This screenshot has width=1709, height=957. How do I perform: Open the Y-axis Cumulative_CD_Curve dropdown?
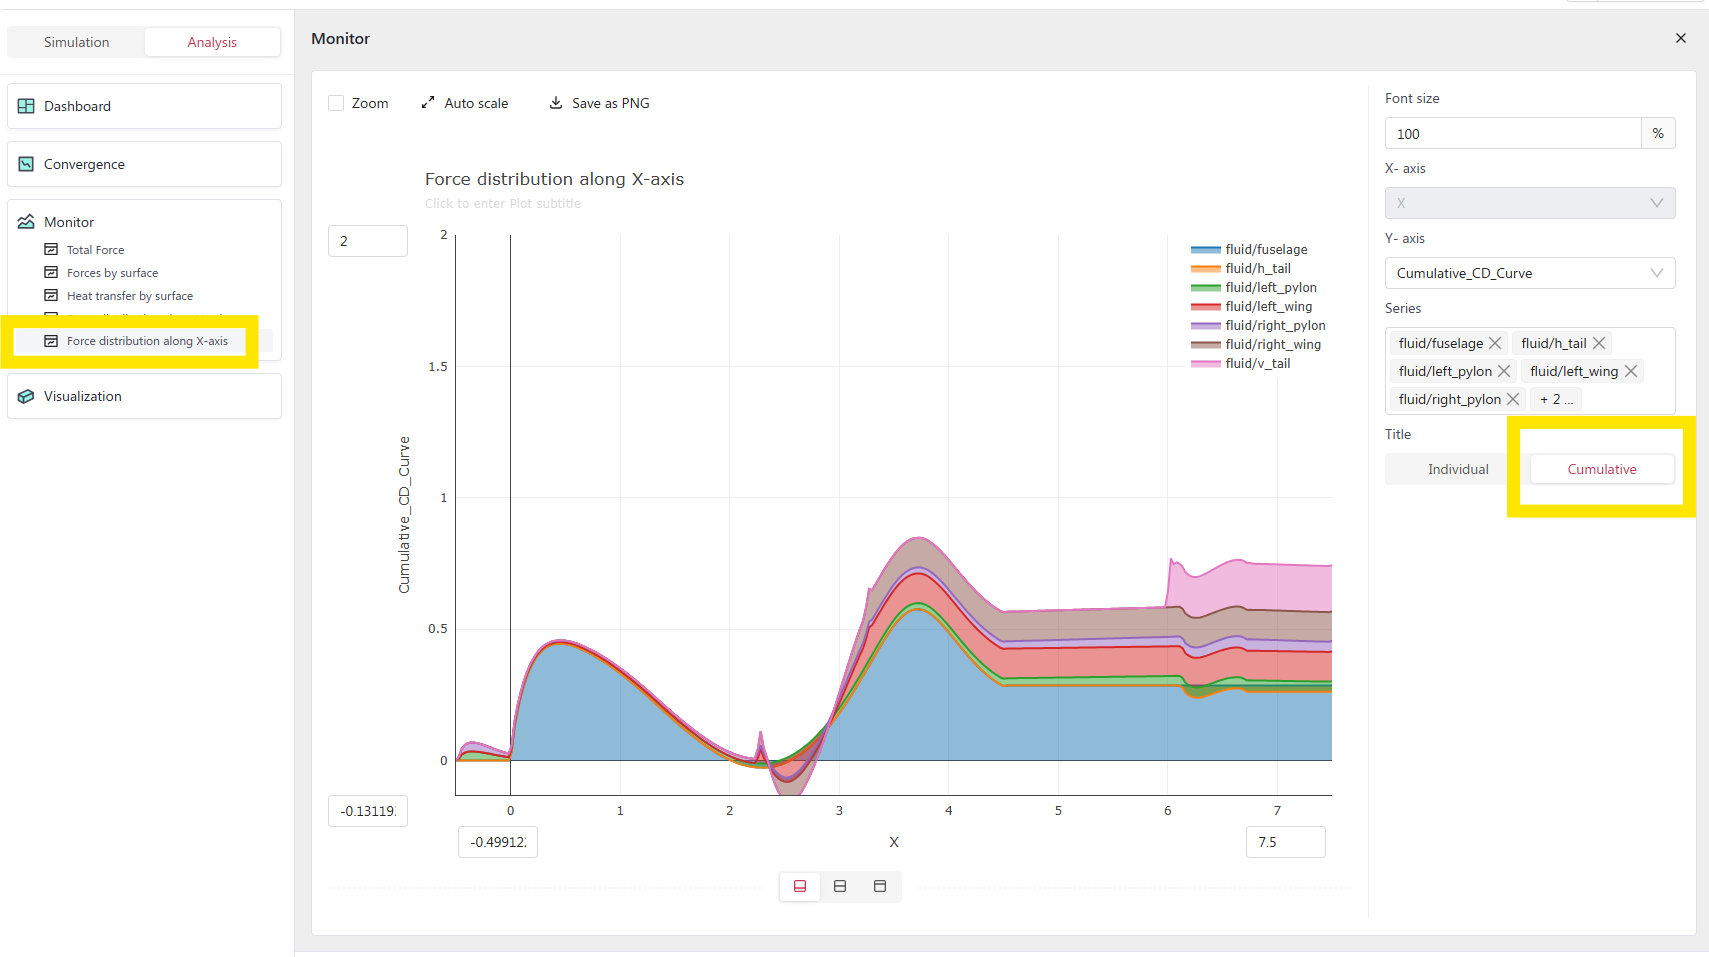pyautogui.click(x=1529, y=273)
